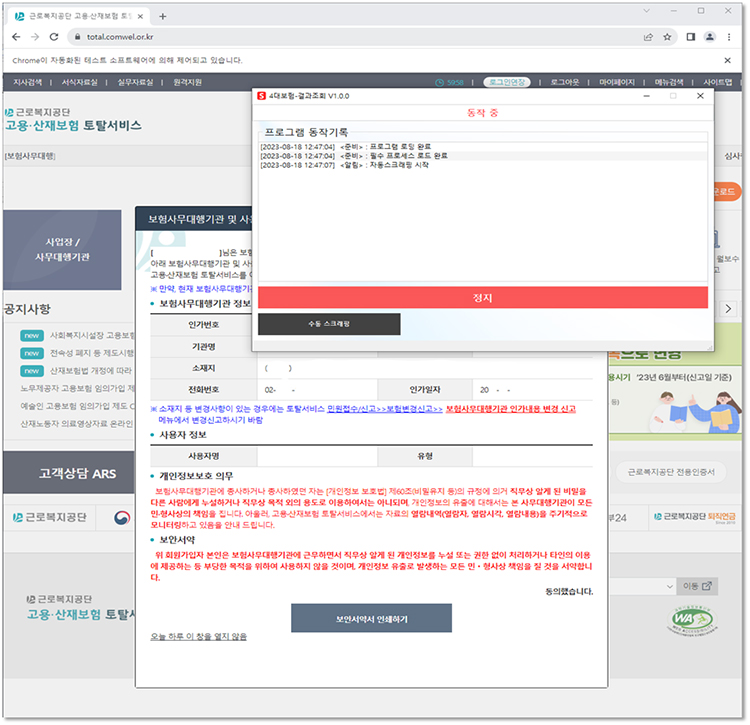Open a new tab with plus icon

pos(163,15)
